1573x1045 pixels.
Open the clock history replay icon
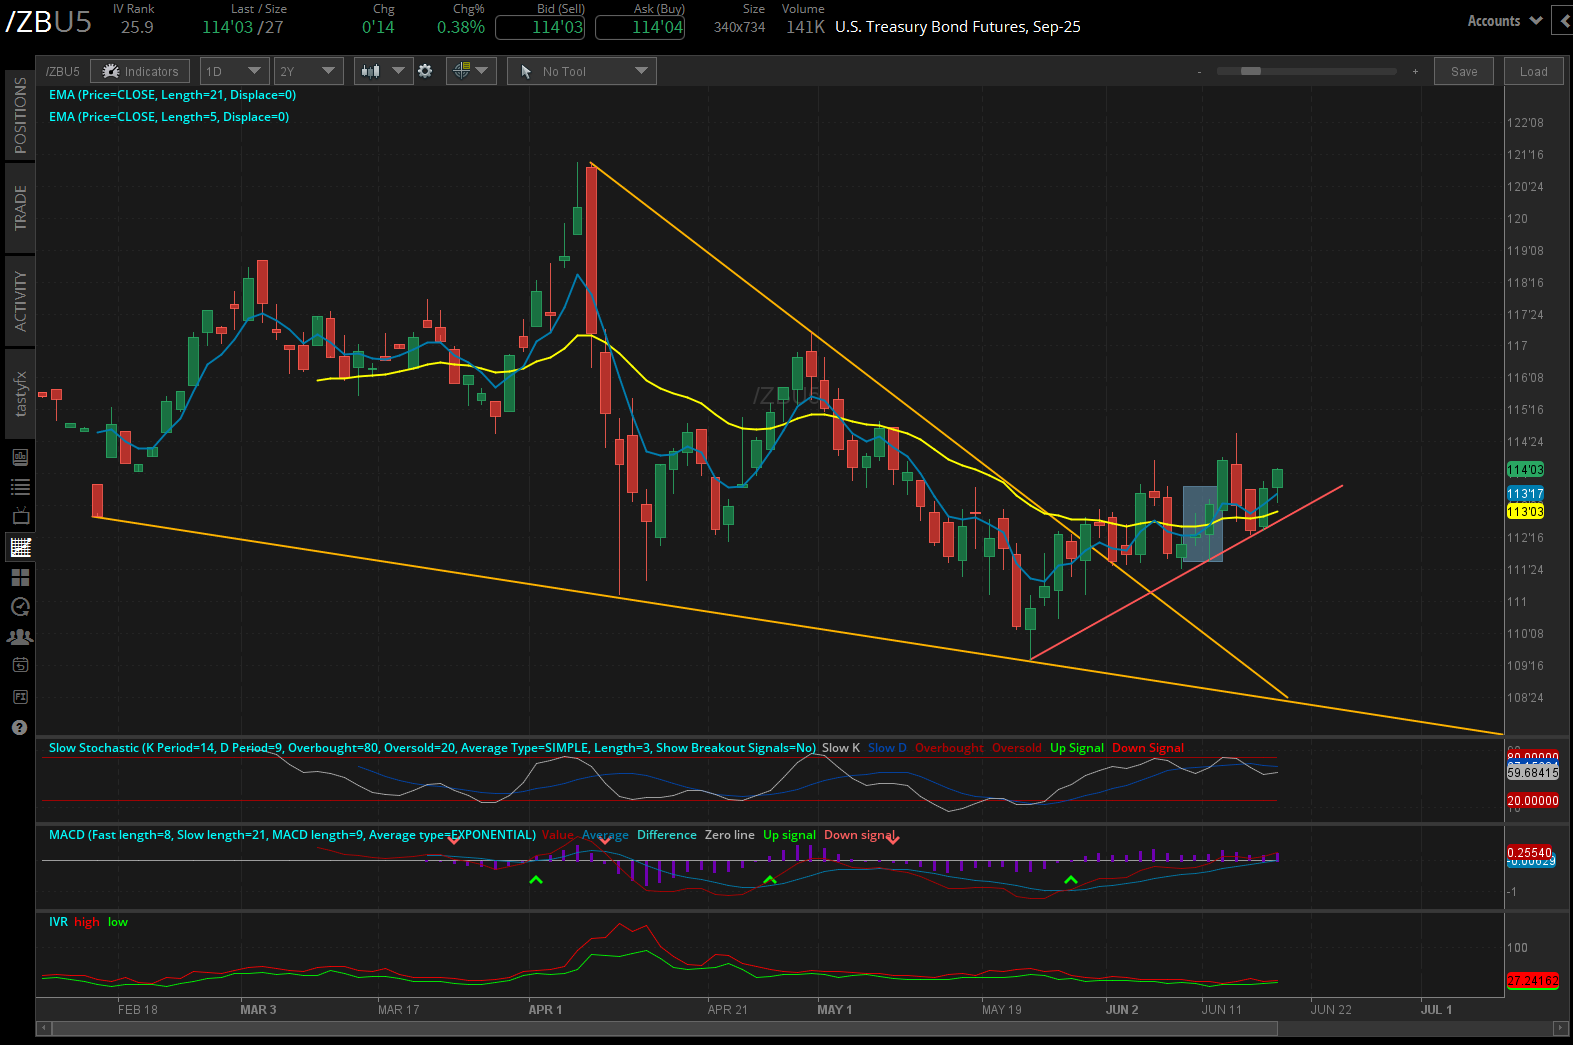click(x=20, y=607)
